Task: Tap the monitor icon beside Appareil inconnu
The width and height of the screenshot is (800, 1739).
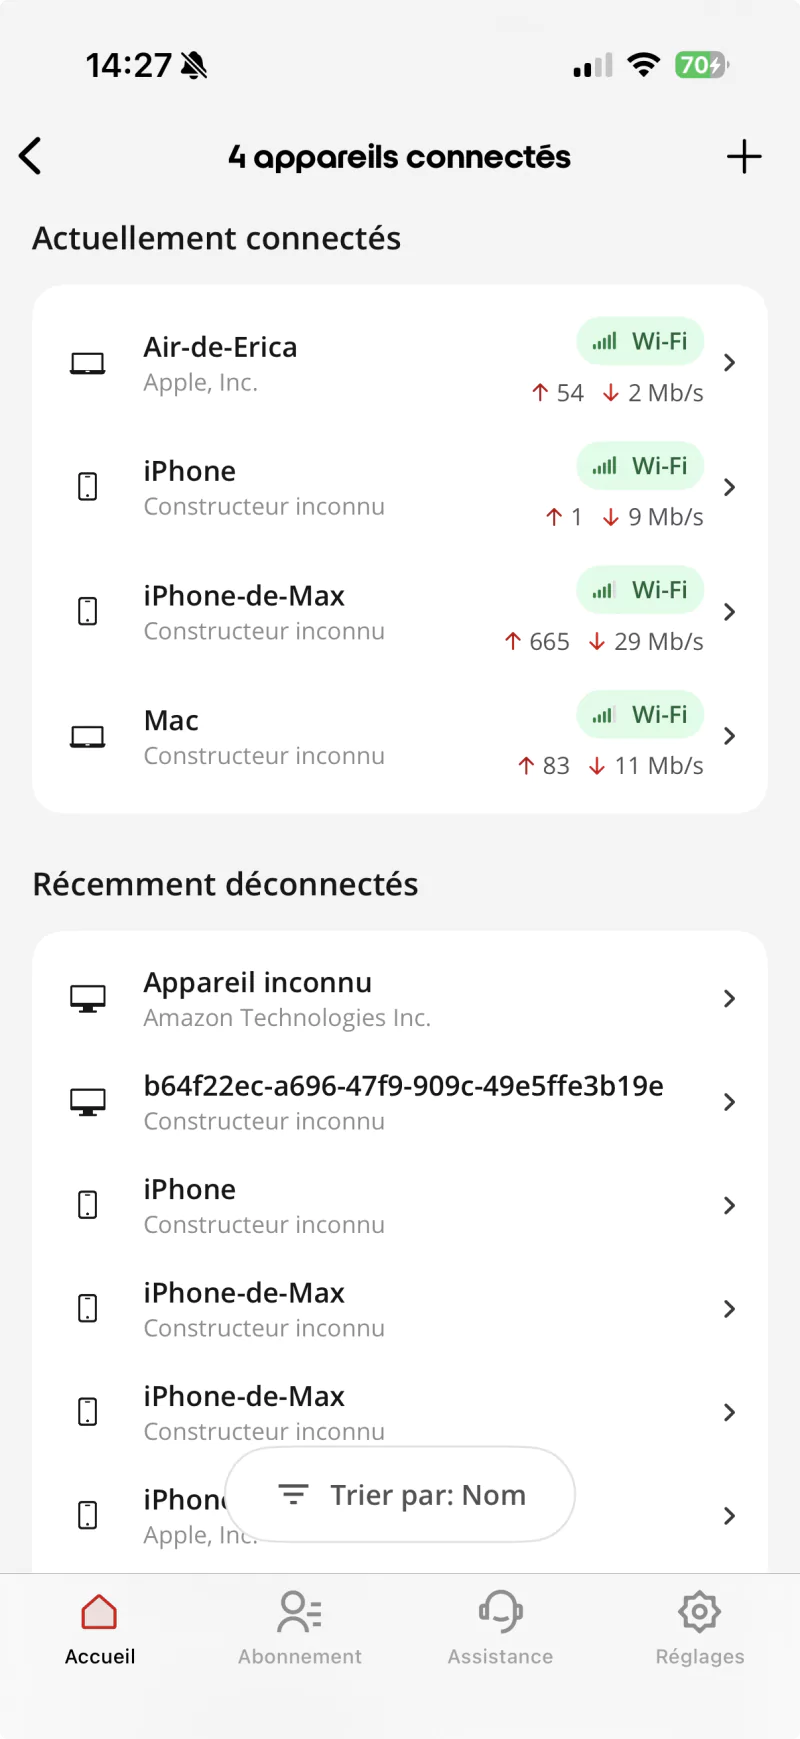Action: point(88,998)
